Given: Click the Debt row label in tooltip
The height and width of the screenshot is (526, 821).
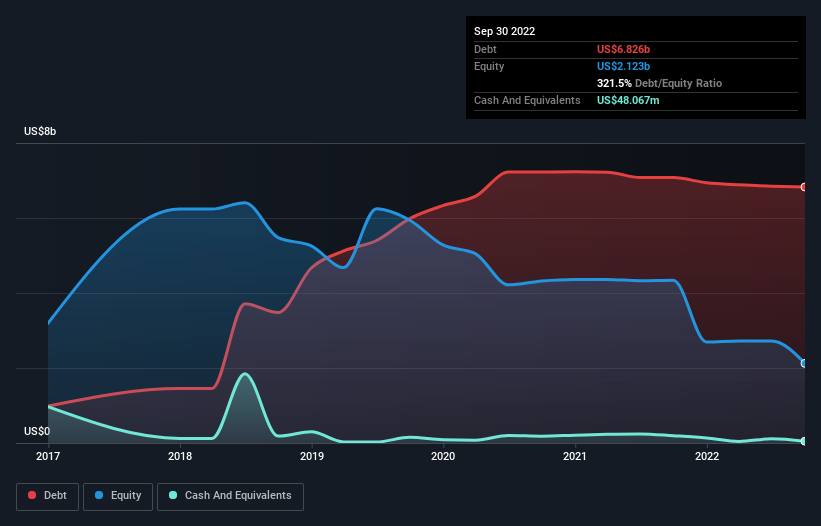Looking at the screenshot, I should 485,49.
